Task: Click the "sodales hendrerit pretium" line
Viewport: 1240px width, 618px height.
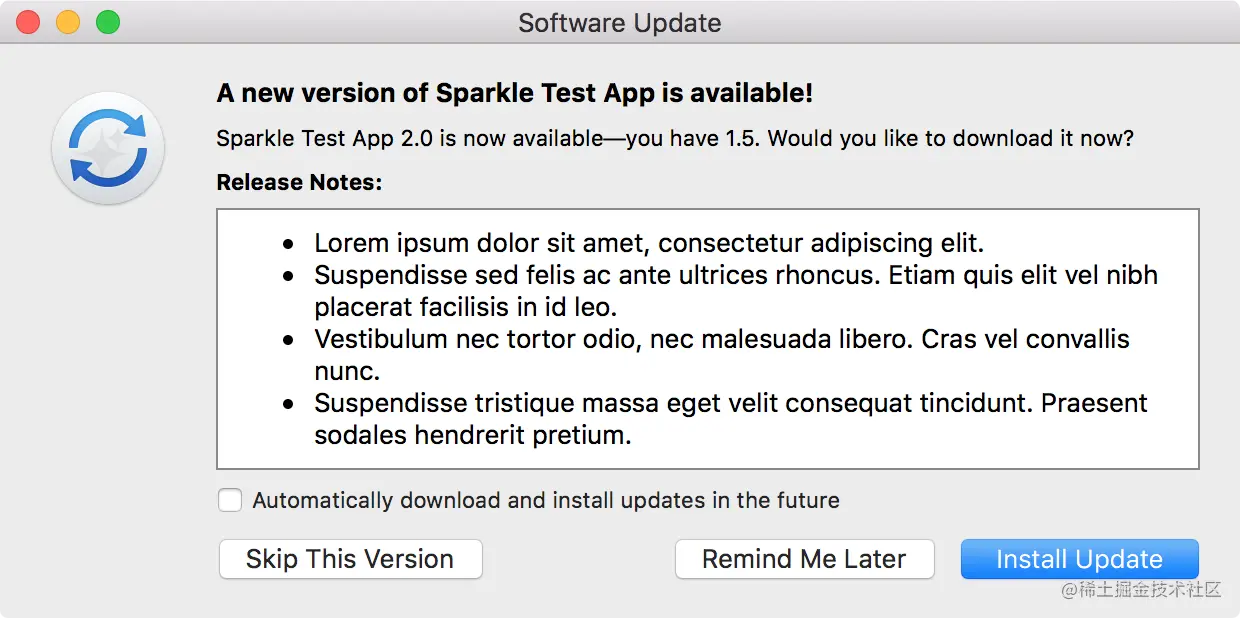Action: point(473,435)
